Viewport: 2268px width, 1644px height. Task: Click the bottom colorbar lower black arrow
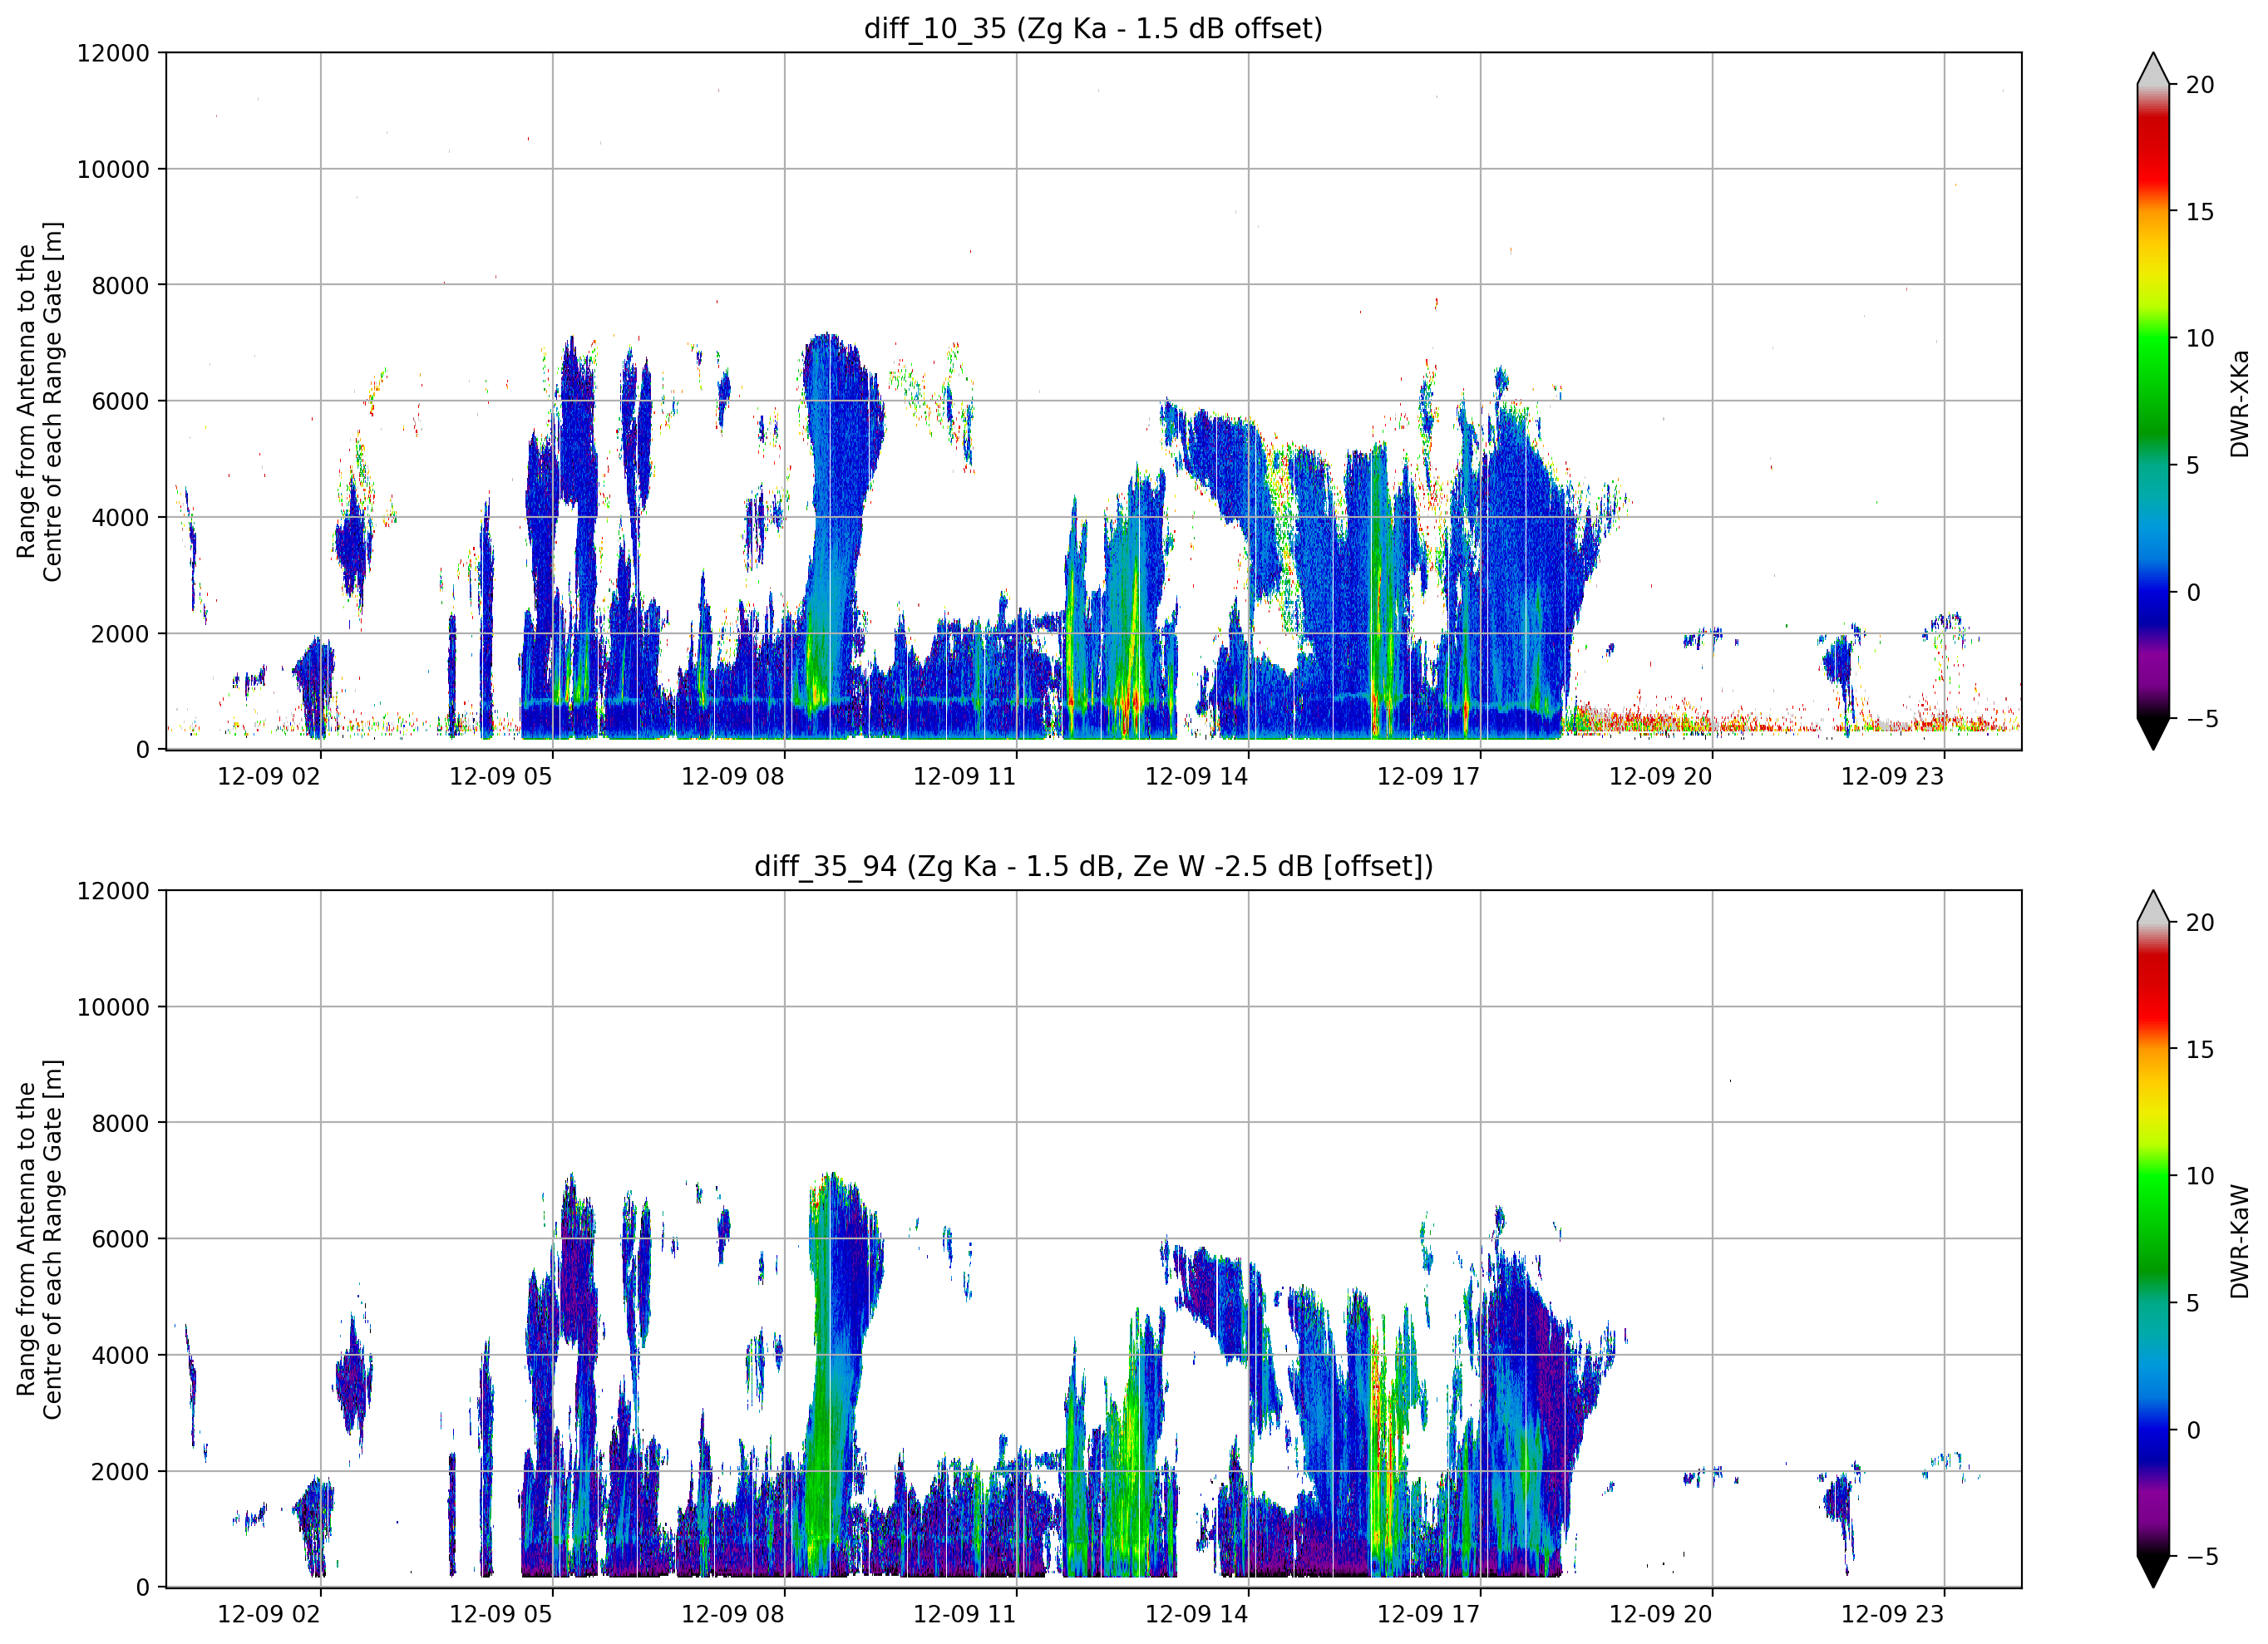2153,1572
